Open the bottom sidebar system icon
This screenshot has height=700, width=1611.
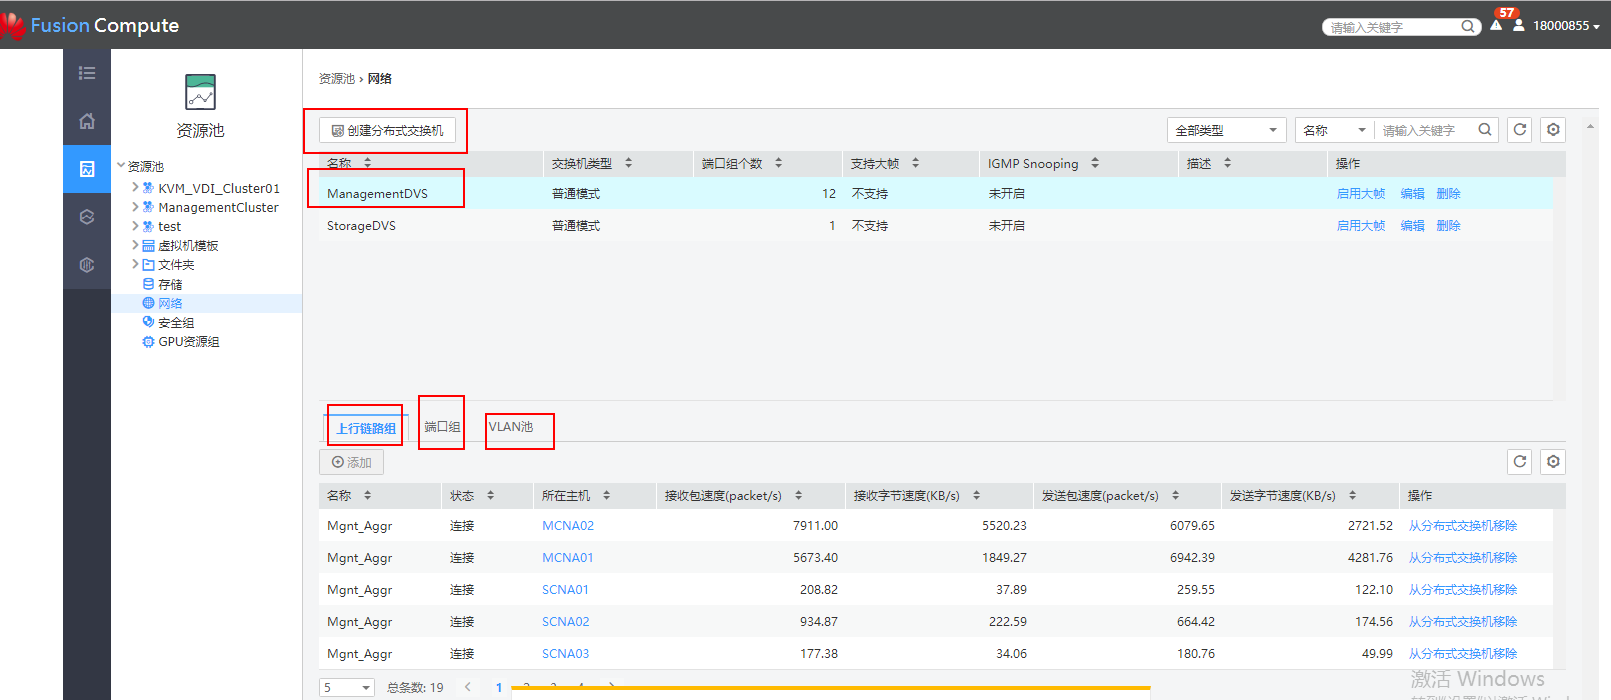(x=87, y=265)
